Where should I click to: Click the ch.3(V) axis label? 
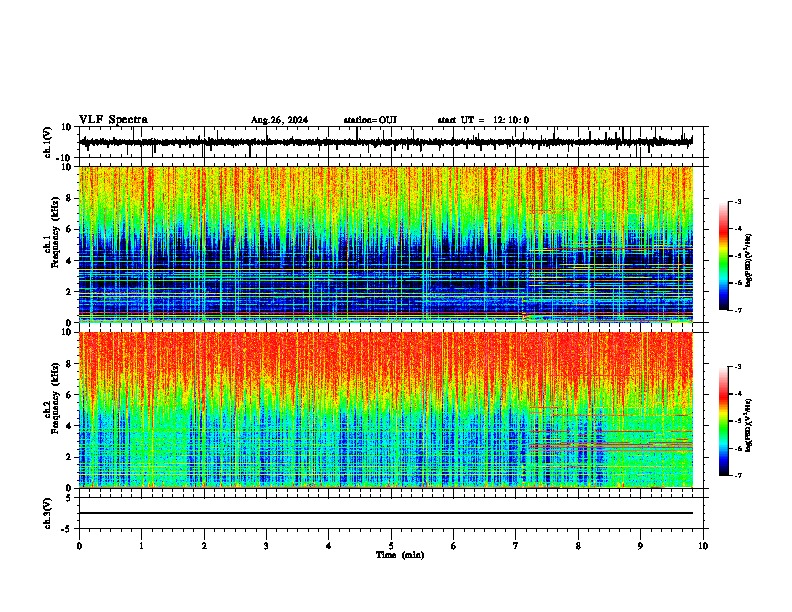pyautogui.click(x=47, y=513)
